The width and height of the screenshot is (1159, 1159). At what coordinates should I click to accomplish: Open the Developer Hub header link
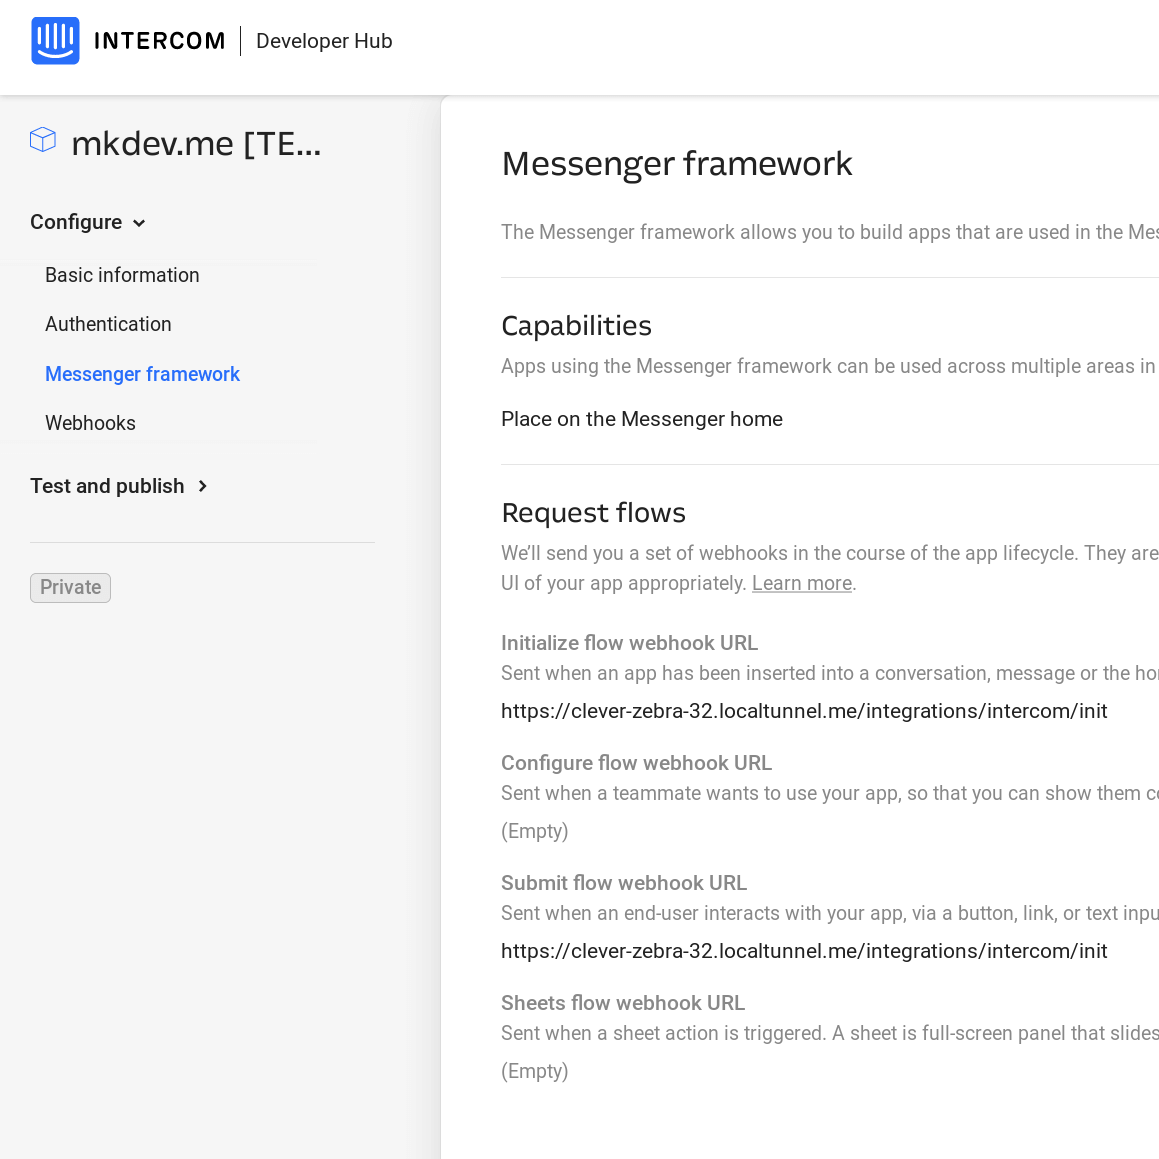pyautogui.click(x=324, y=41)
